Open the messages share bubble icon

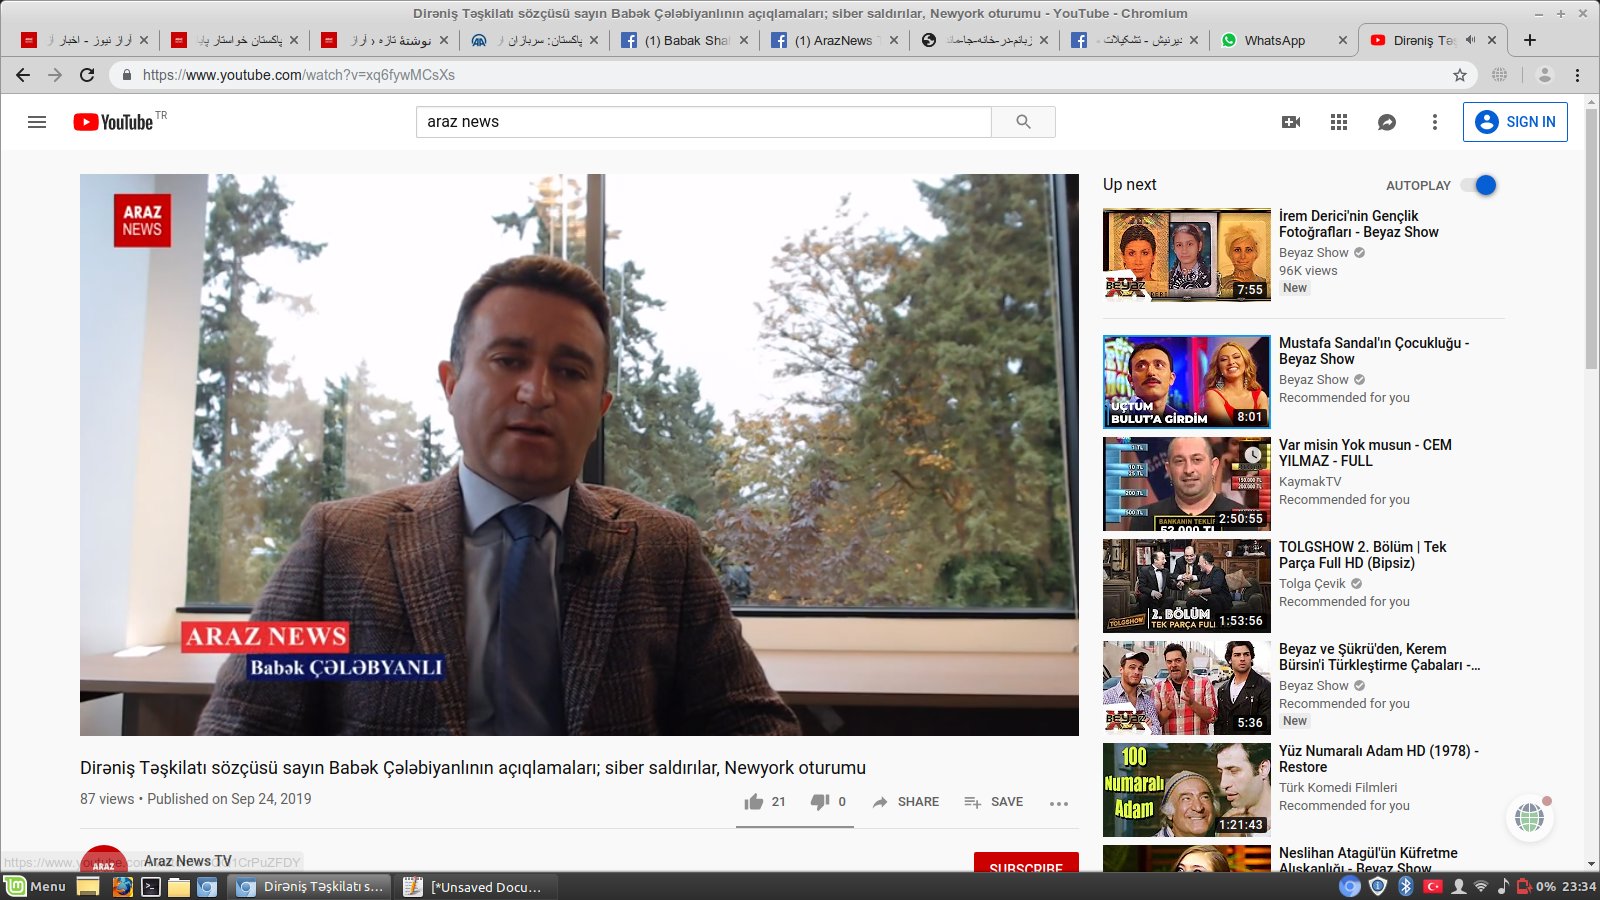(x=1387, y=122)
